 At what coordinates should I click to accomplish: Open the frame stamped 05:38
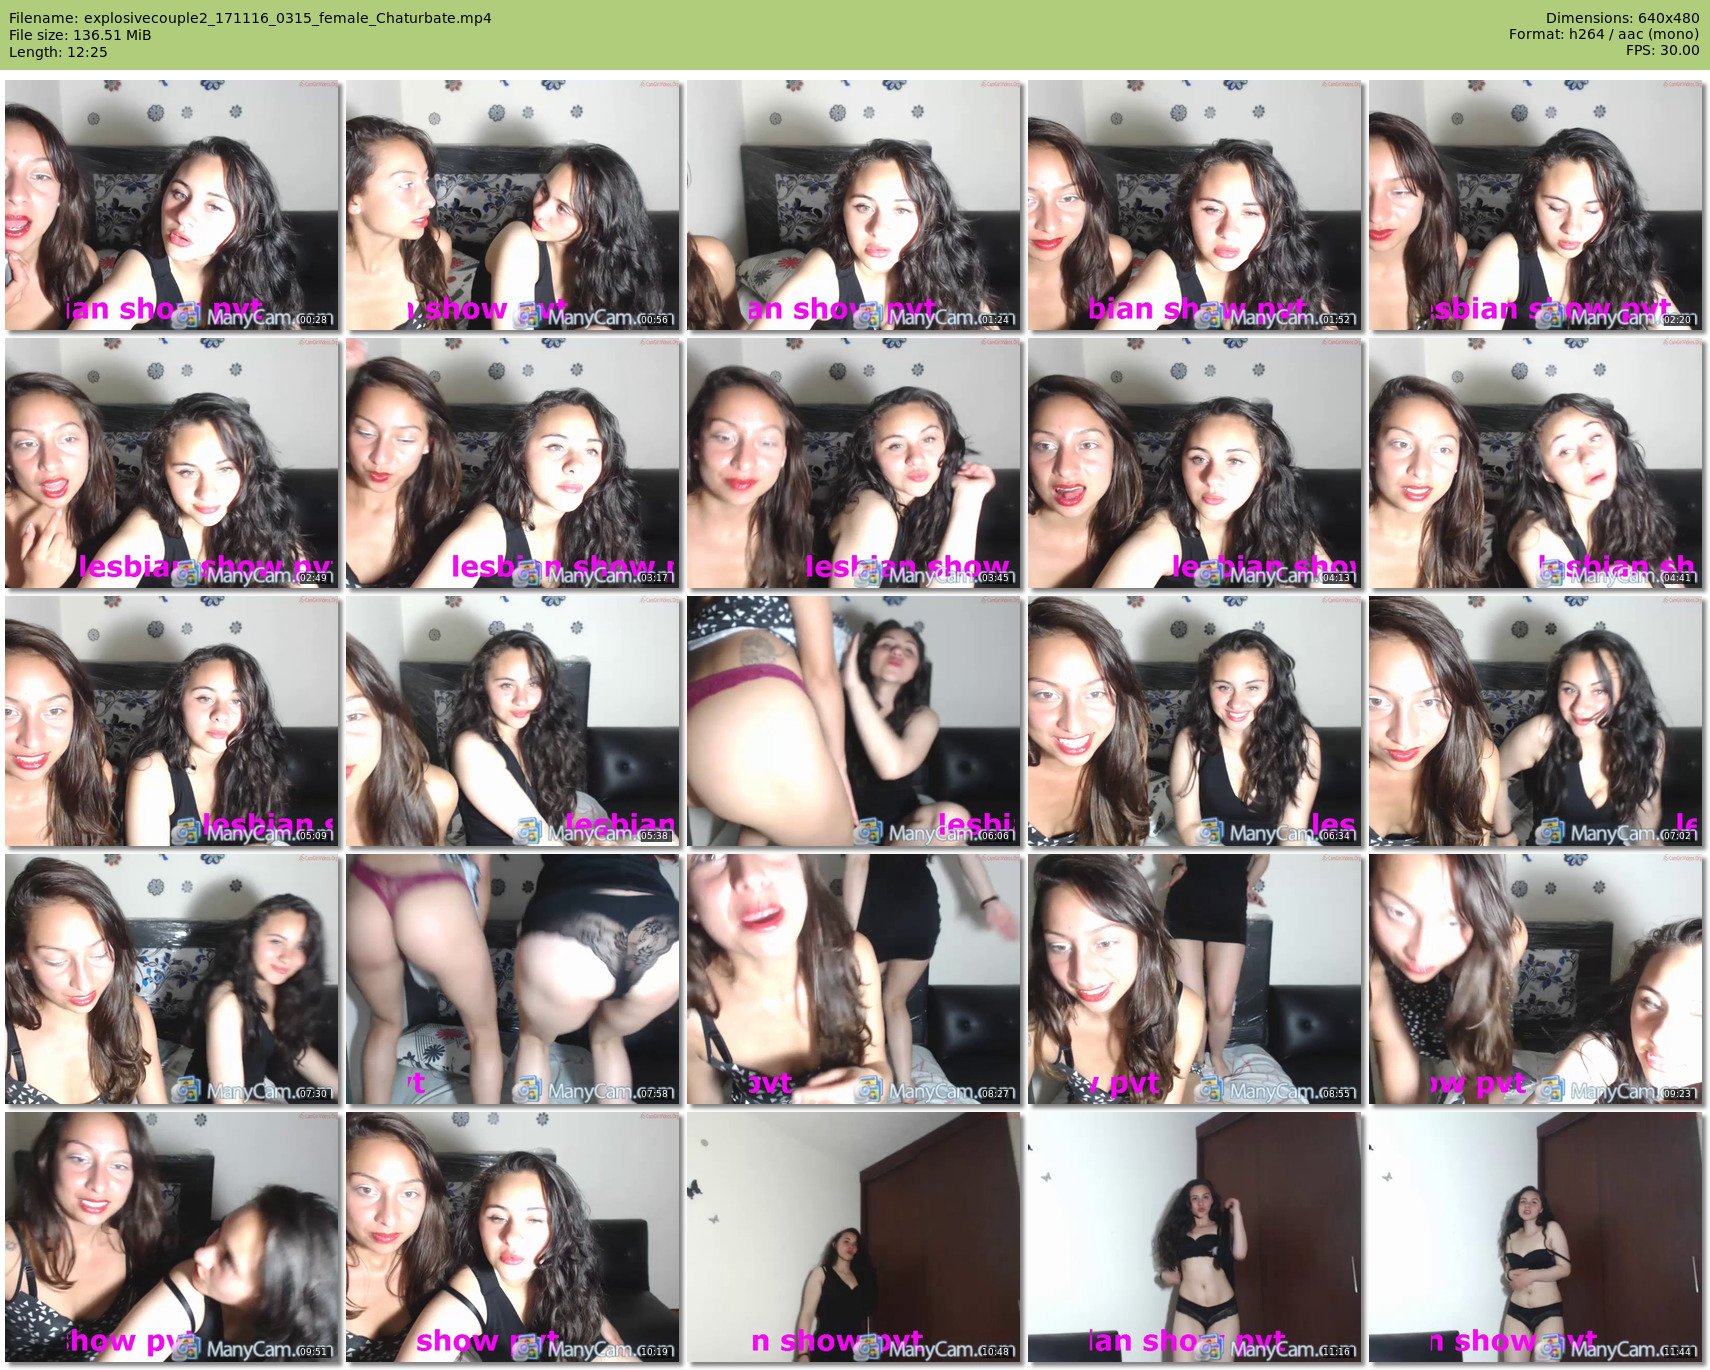(513, 721)
